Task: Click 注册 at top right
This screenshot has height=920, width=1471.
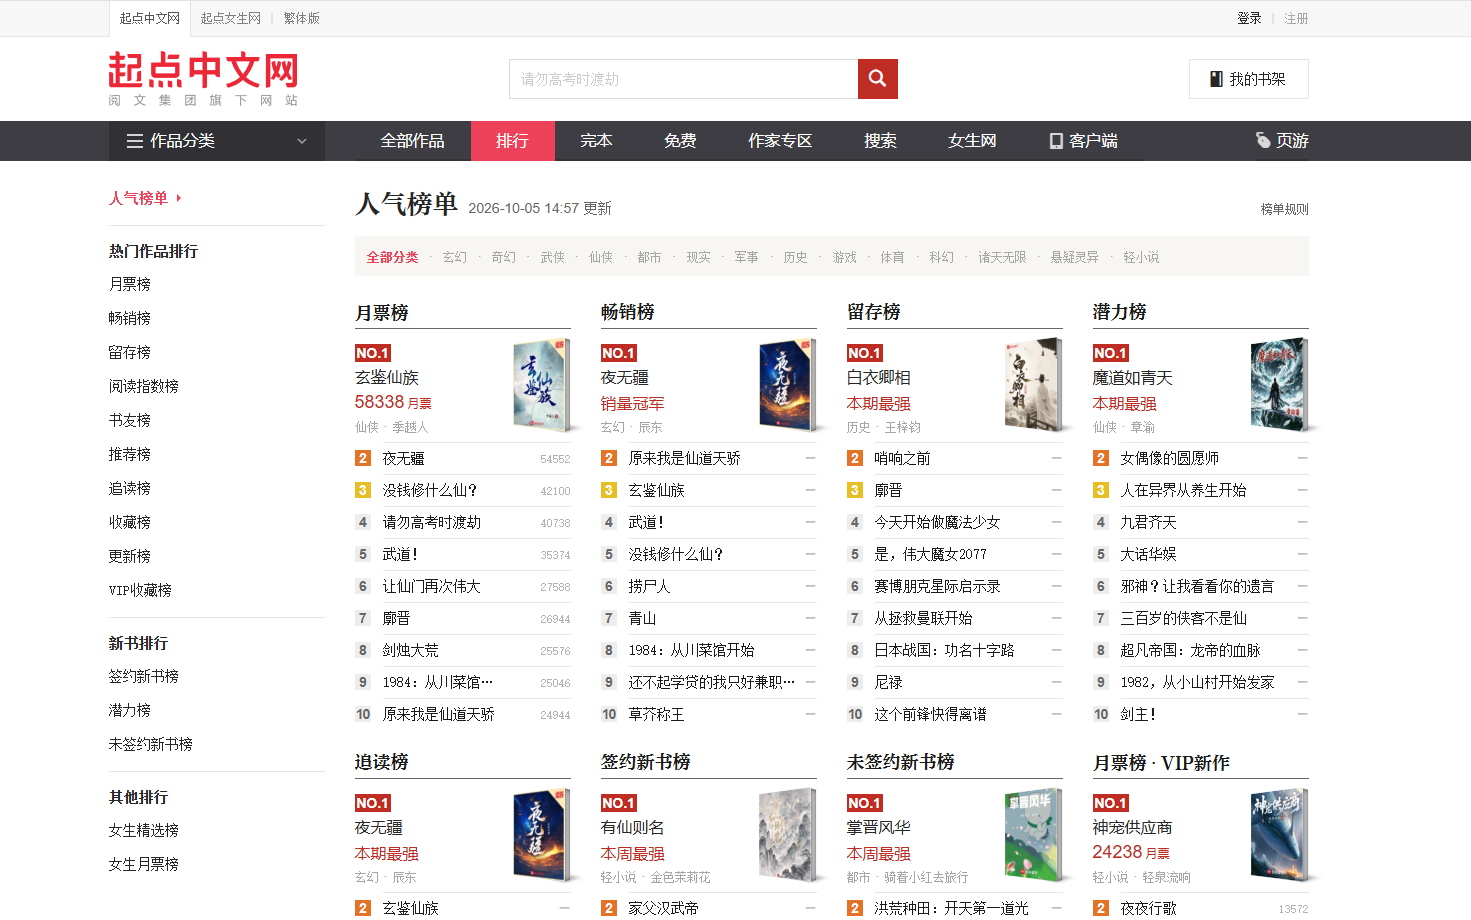Action: [1296, 18]
